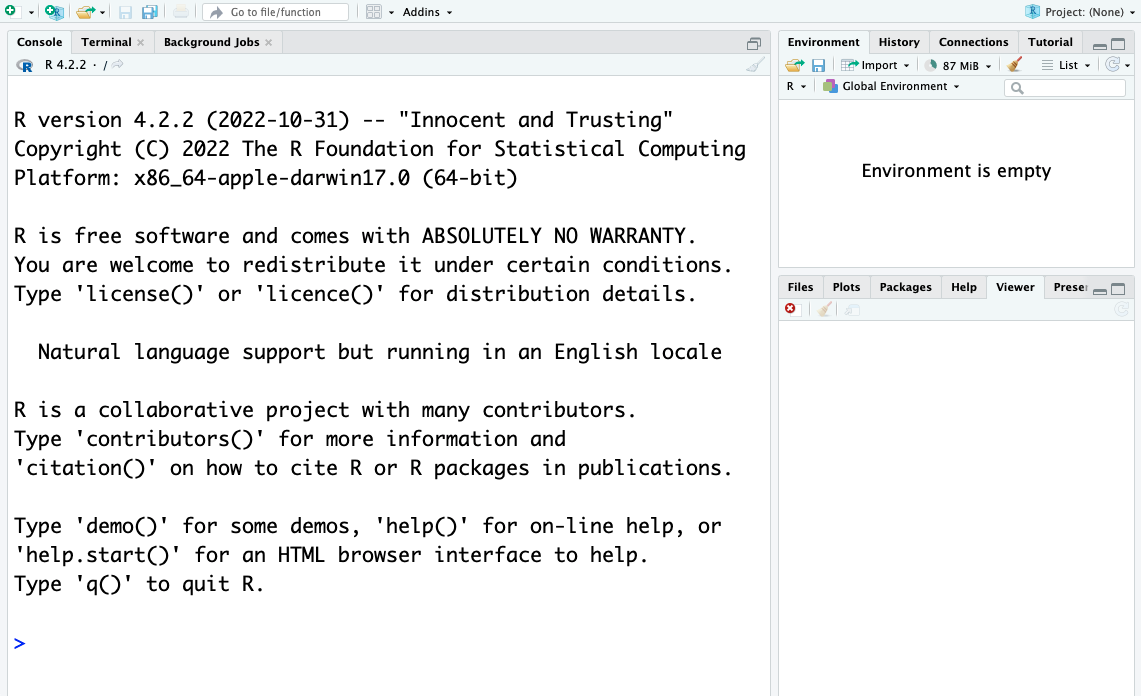Screen dimensions: 1141x696
Task: Close the Terminal tab
Action: 141,42
